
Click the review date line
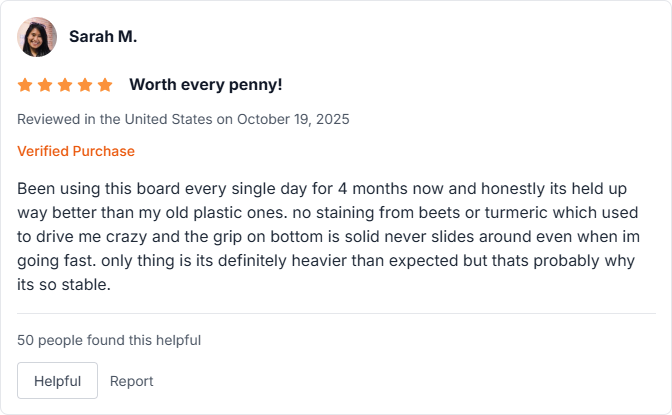tap(183, 119)
